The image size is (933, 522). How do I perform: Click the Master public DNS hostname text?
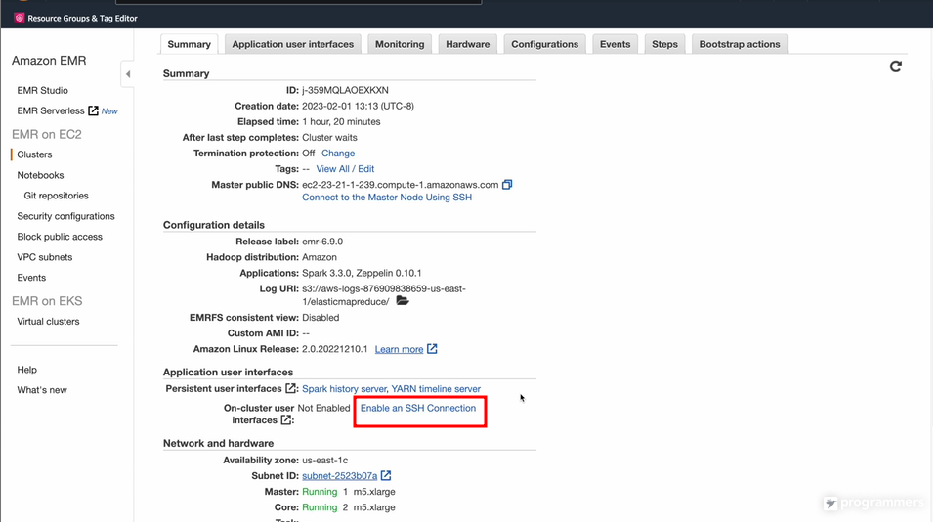(400, 185)
